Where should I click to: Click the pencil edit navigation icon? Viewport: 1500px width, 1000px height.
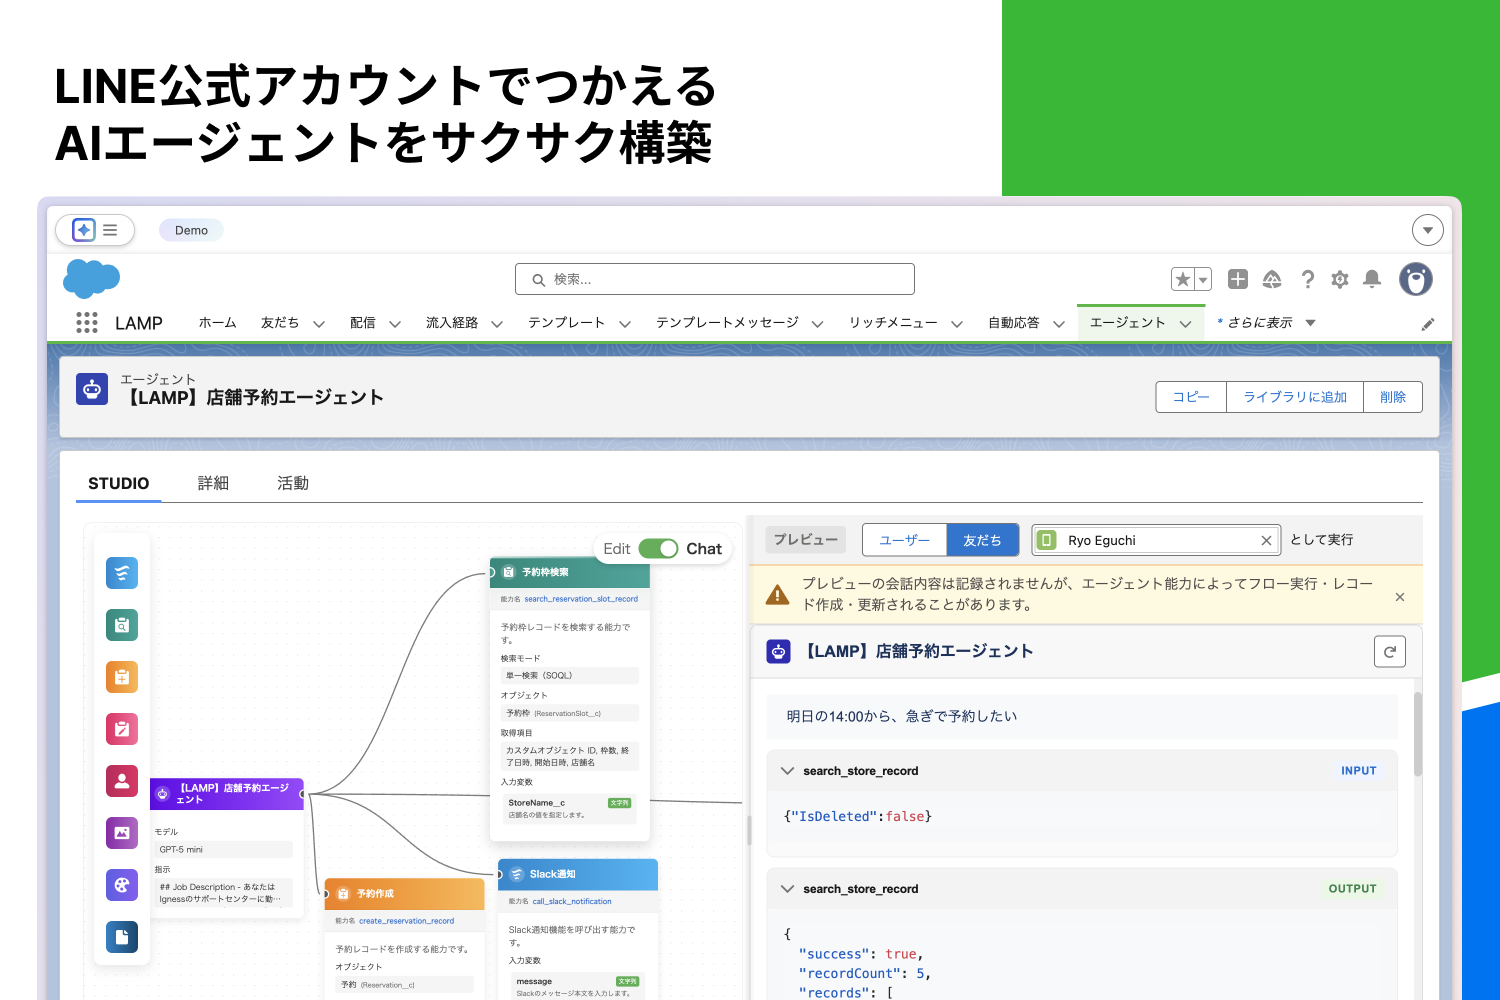point(1428,324)
